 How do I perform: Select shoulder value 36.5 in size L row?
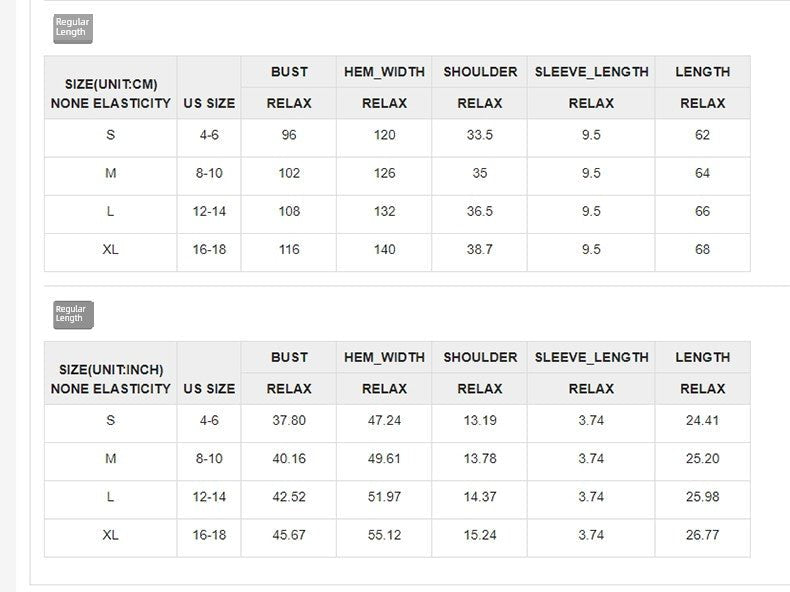479,211
